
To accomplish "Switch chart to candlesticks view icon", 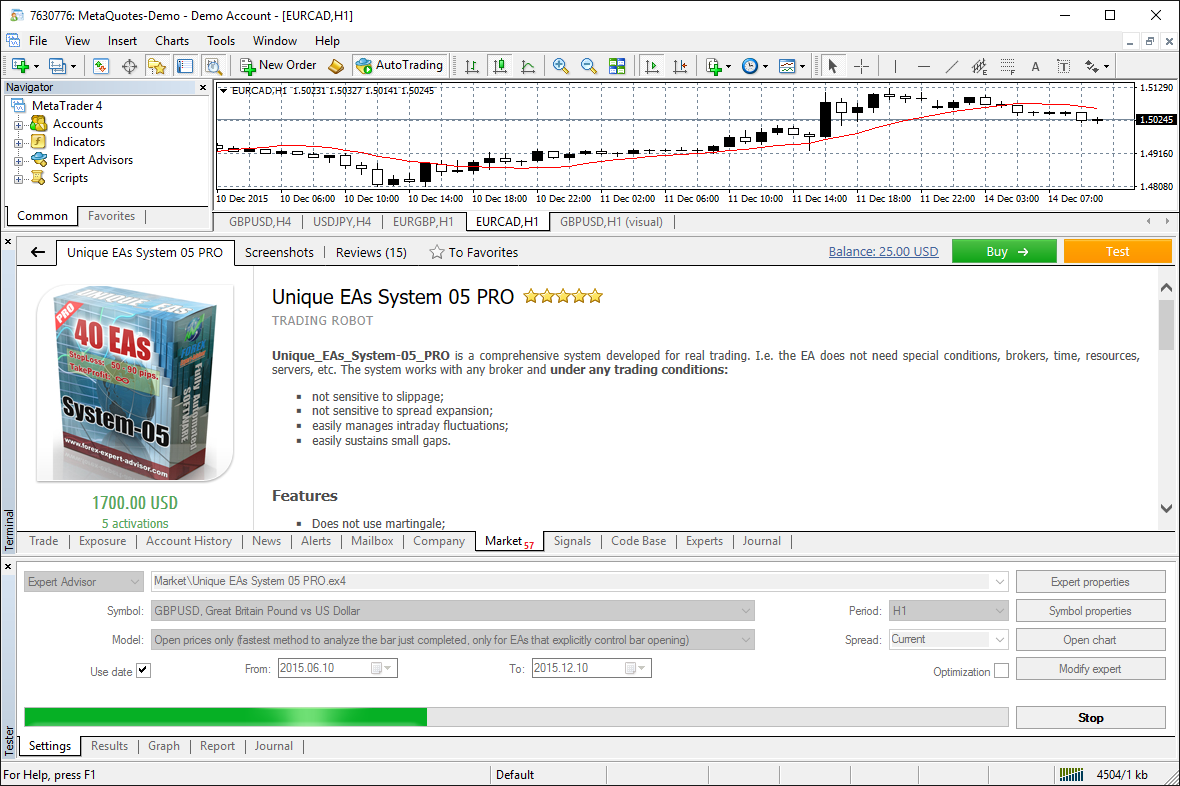I will coord(500,66).
